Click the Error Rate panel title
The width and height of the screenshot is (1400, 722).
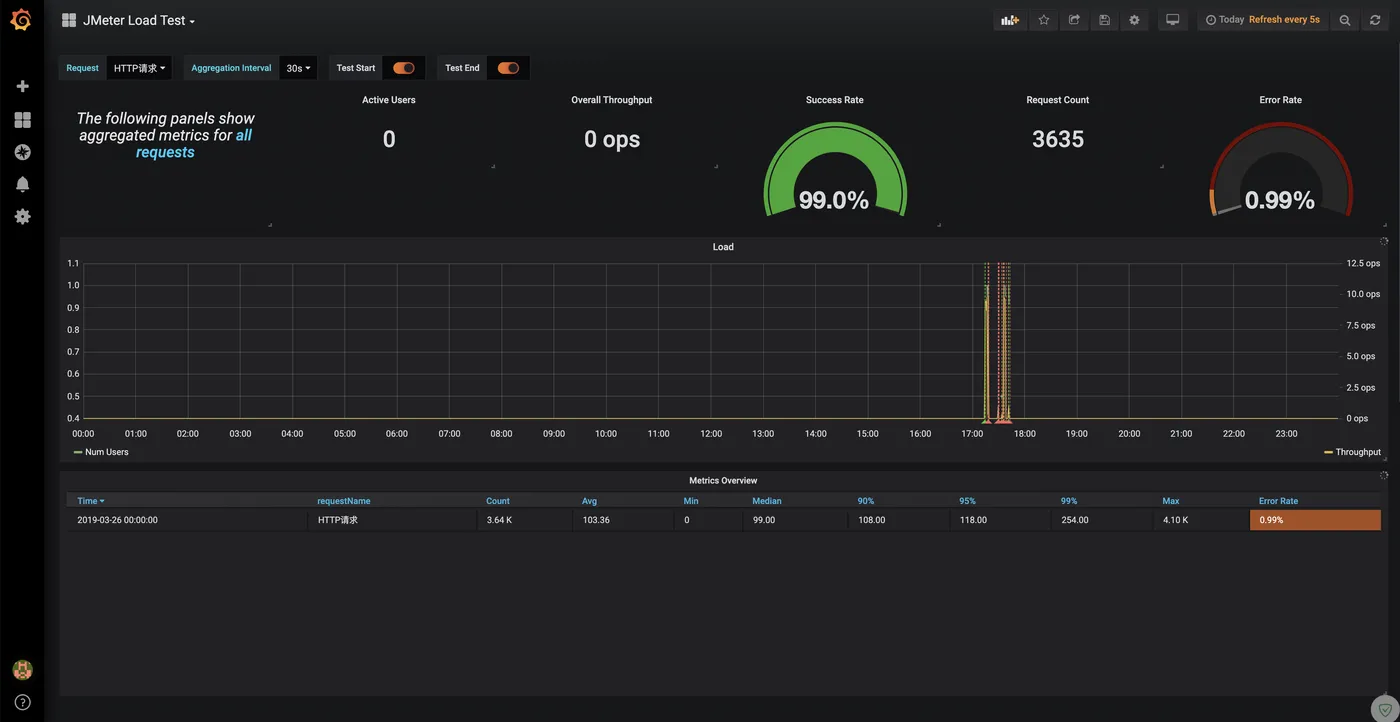pyautogui.click(x=1281, y=100)
